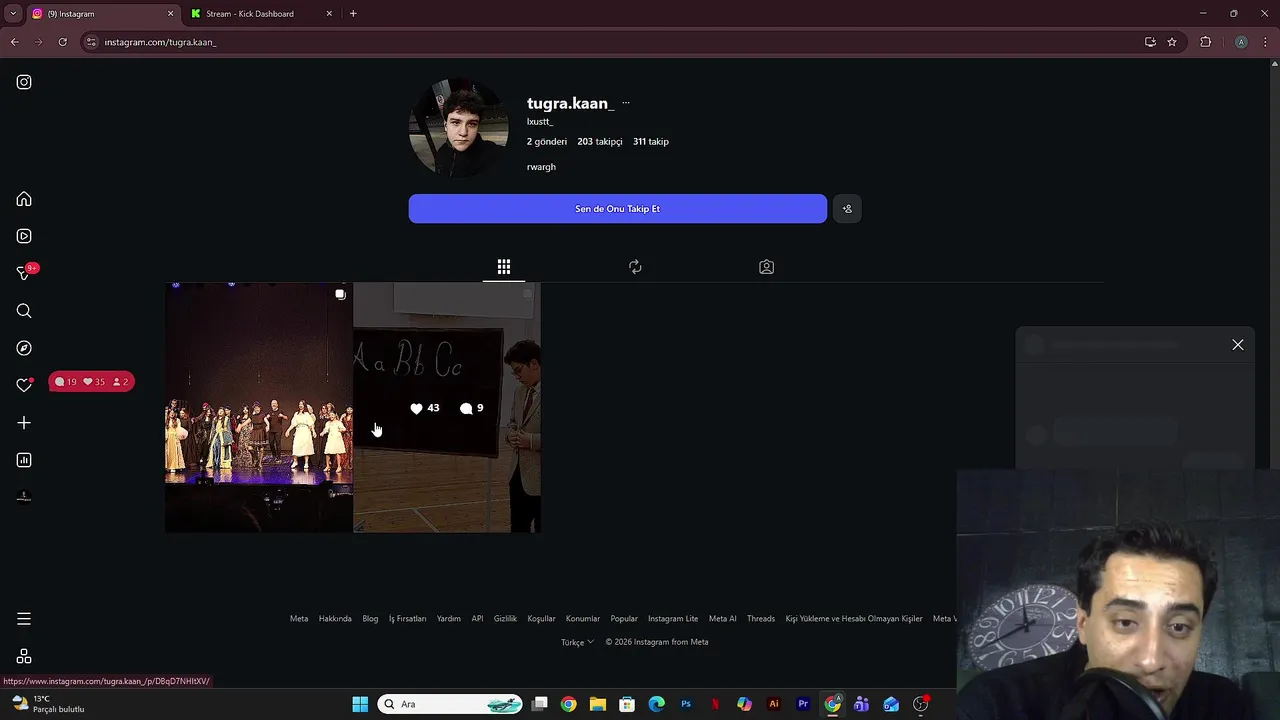Open the API footer link
This screenshot has width=1280, height=720.
click(x=477, y=619)
